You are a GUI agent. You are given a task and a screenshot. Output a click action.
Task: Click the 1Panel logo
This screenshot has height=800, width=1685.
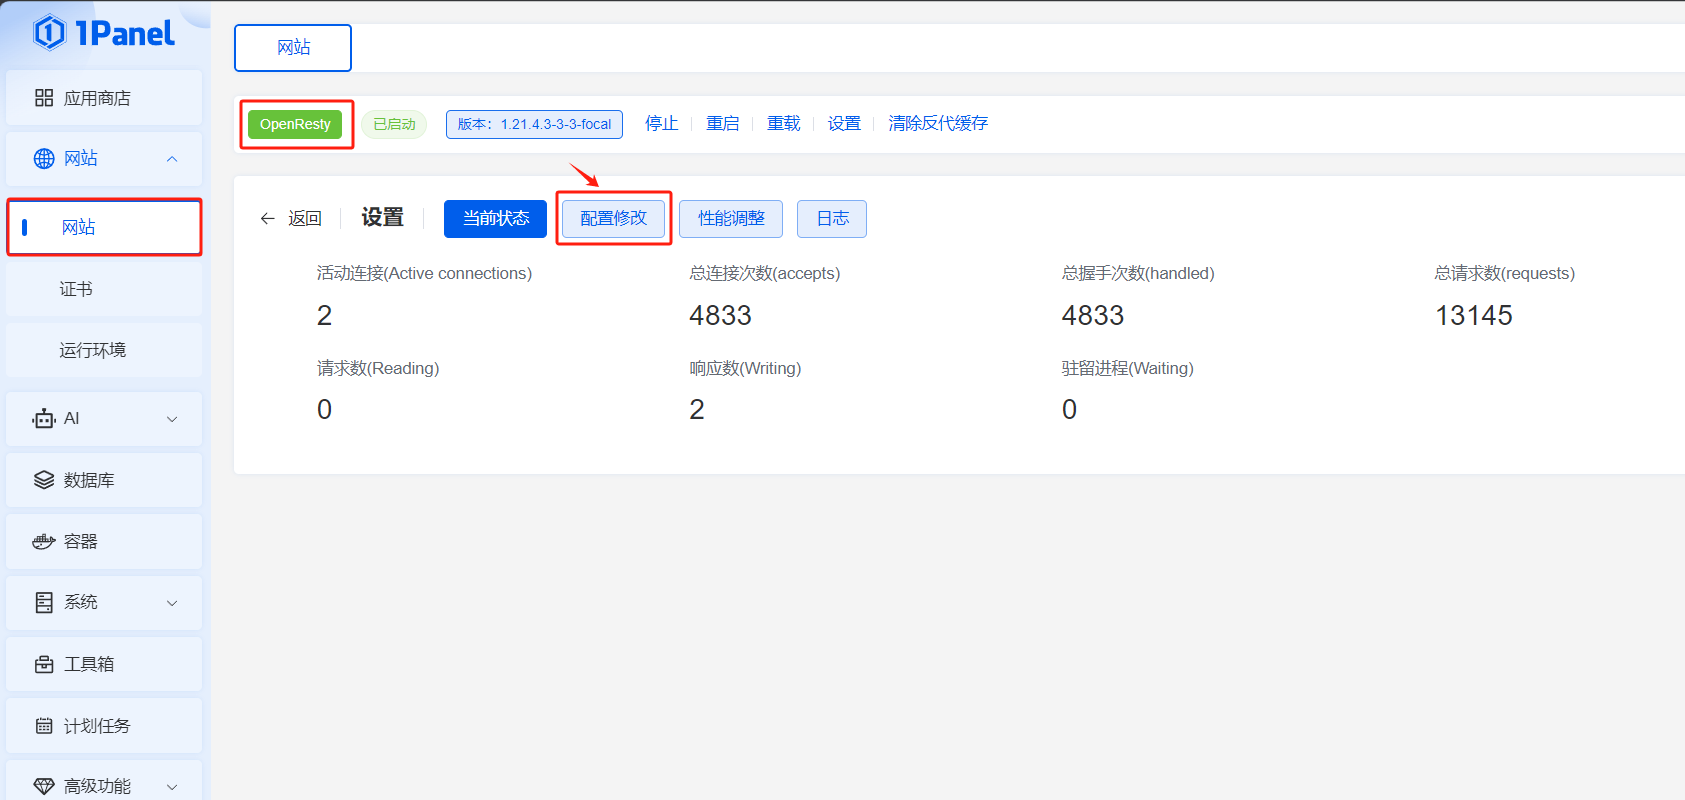[x=104, y=33]
